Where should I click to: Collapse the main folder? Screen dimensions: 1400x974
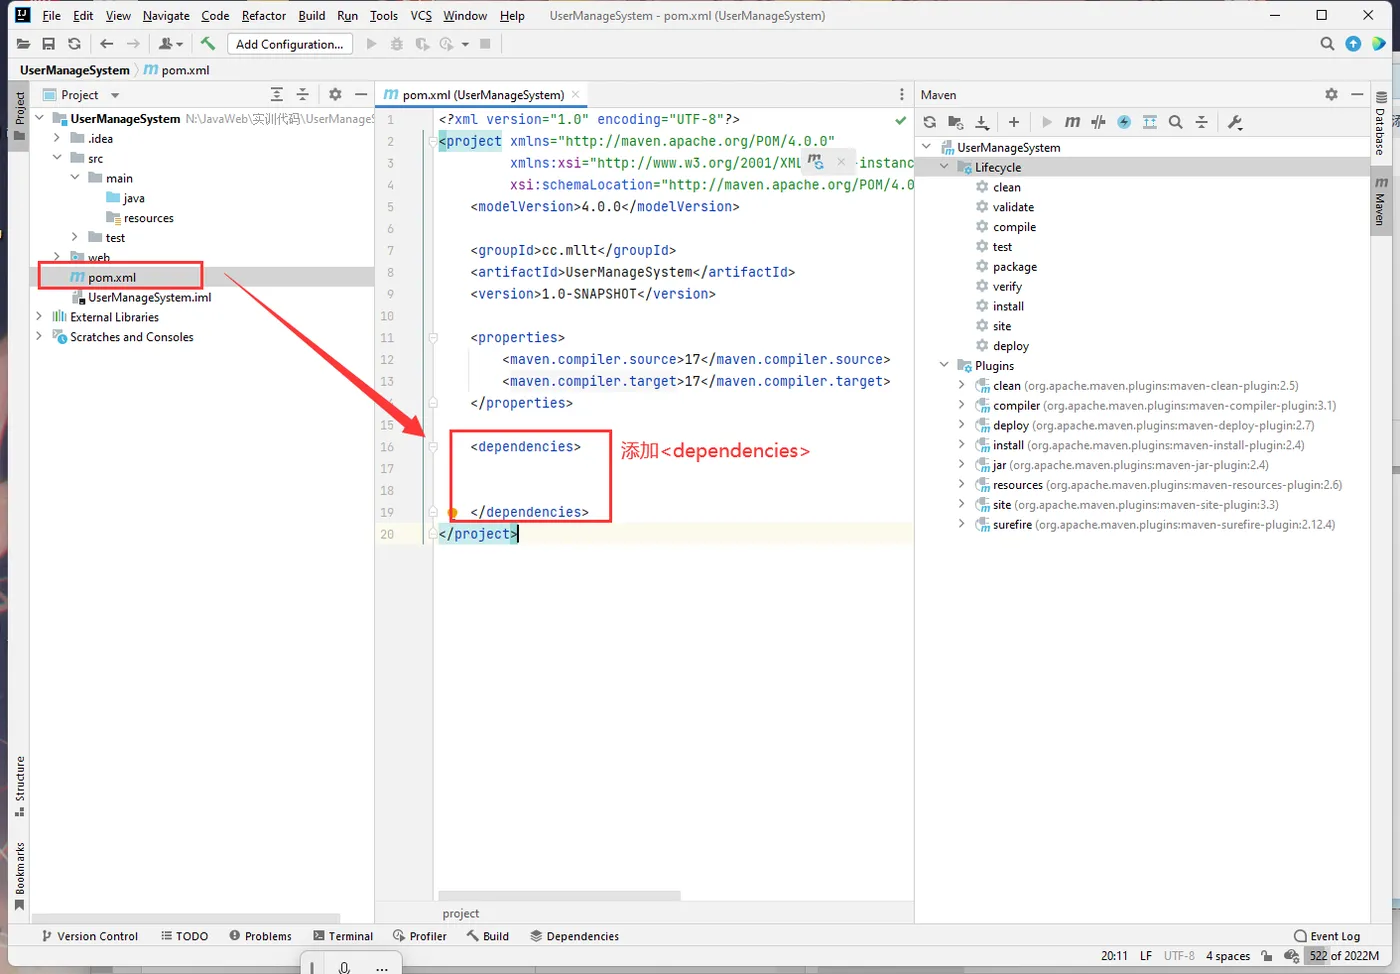(x=75, y=178)
